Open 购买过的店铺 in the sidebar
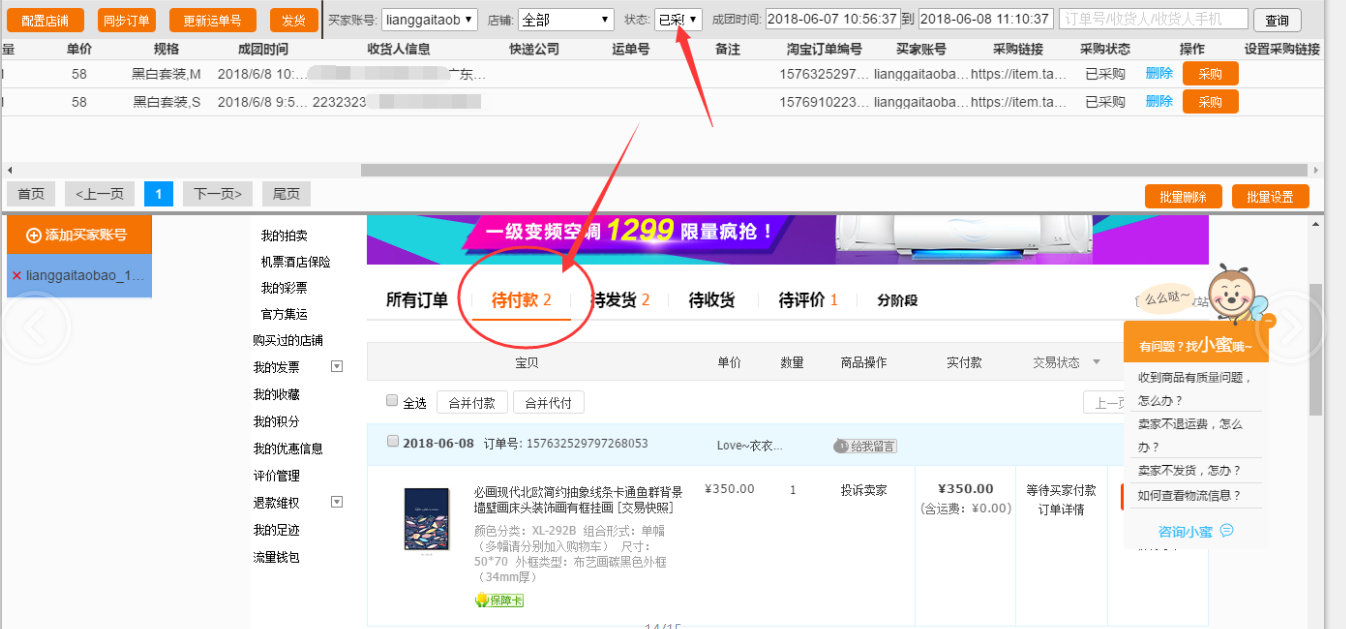 click(288, 340)
